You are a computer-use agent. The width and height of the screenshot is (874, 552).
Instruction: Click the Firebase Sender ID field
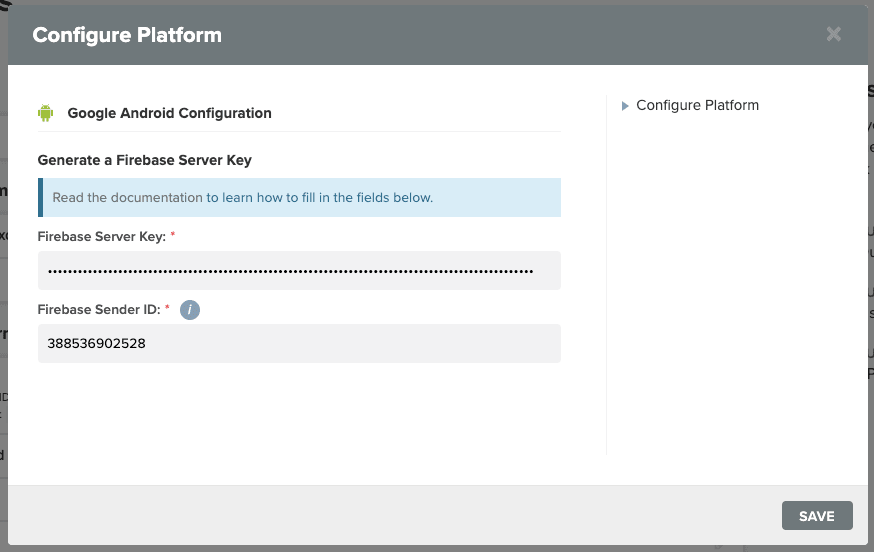click(299, 343)
